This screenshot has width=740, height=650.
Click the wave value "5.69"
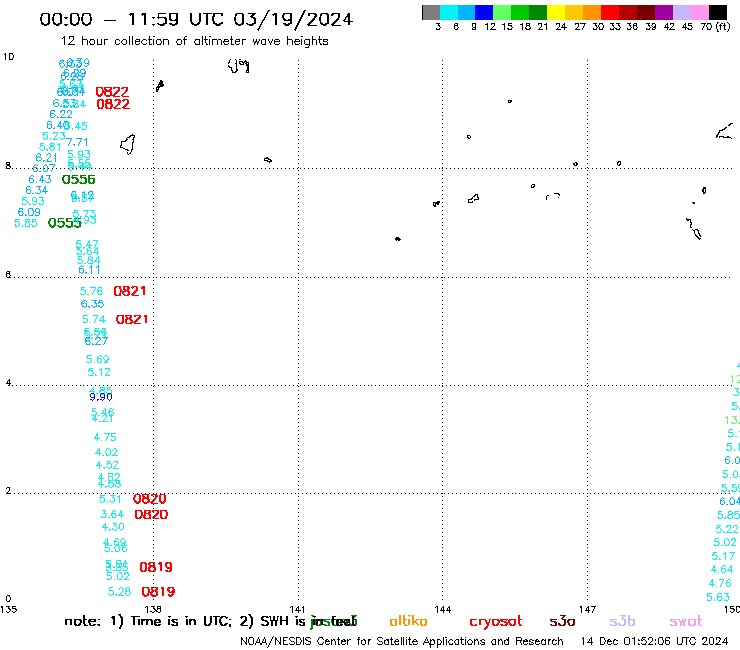[97, 360]
